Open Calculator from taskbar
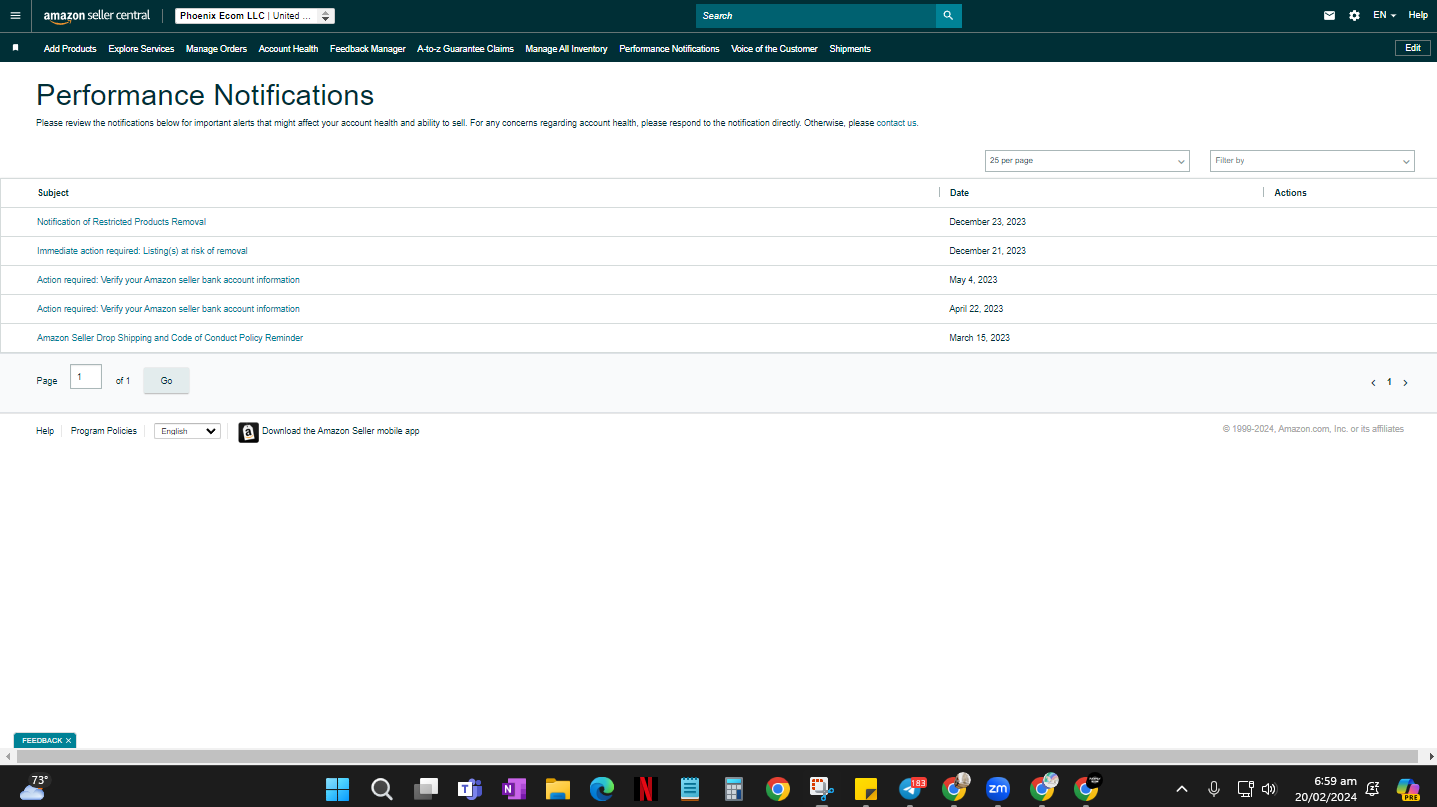1437x807 pixels. pyautogui.click(x=734, y=789)
